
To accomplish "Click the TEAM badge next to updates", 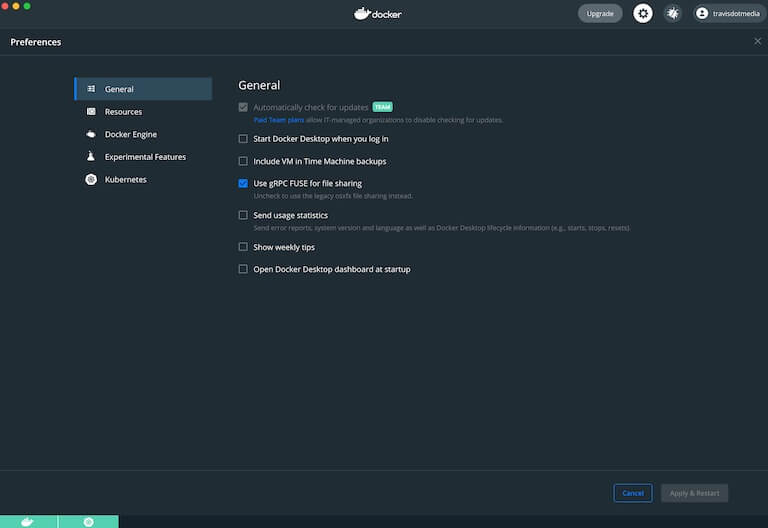I will click(382, 107).
